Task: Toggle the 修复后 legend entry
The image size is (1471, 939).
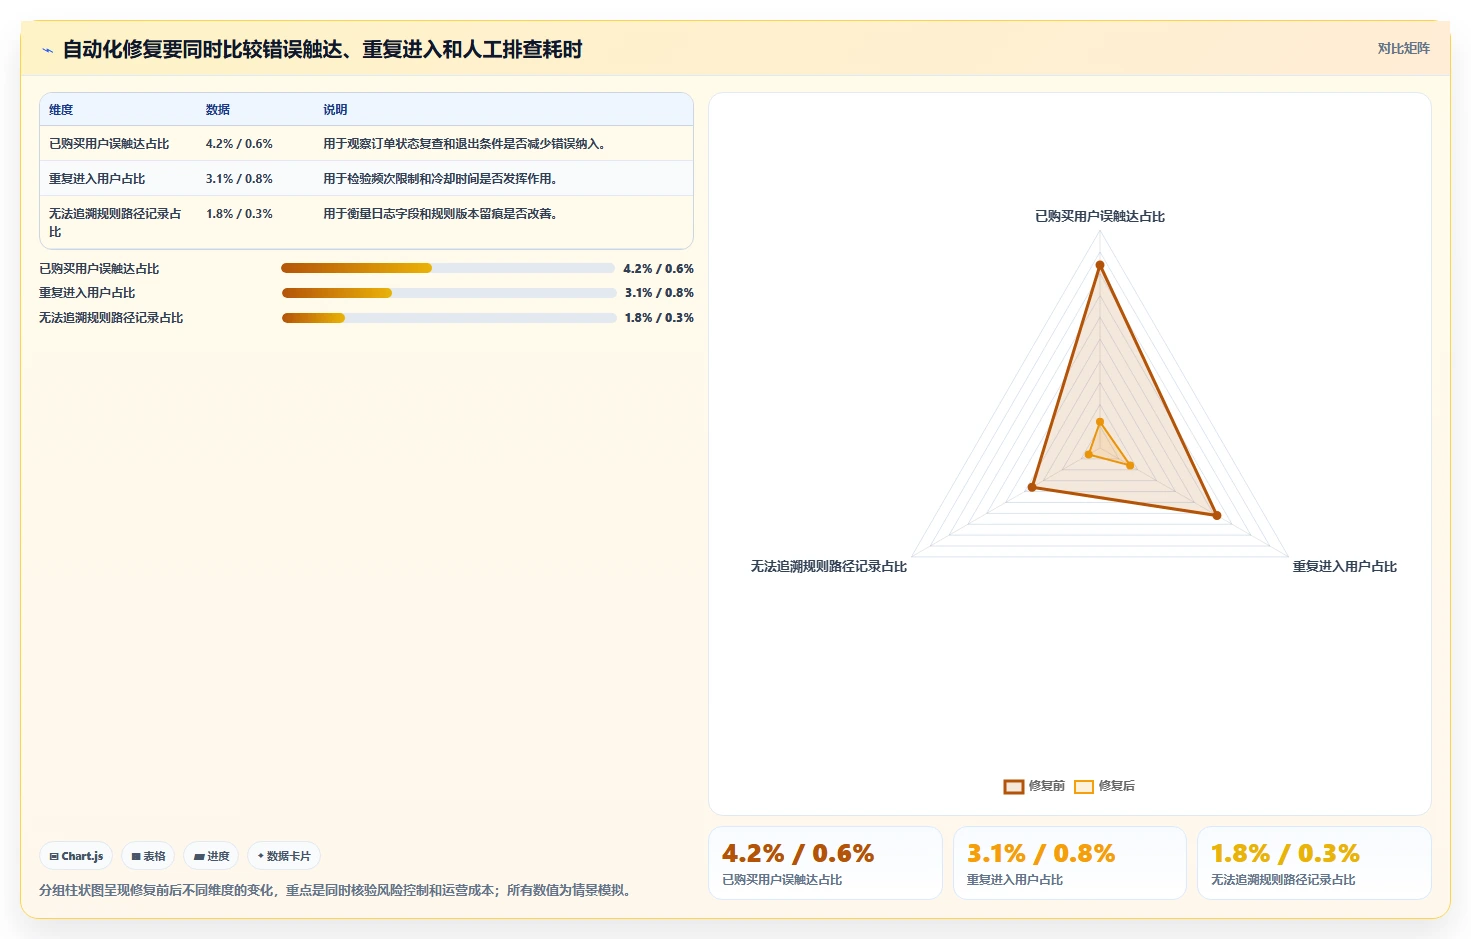Action: point(1104,786)
